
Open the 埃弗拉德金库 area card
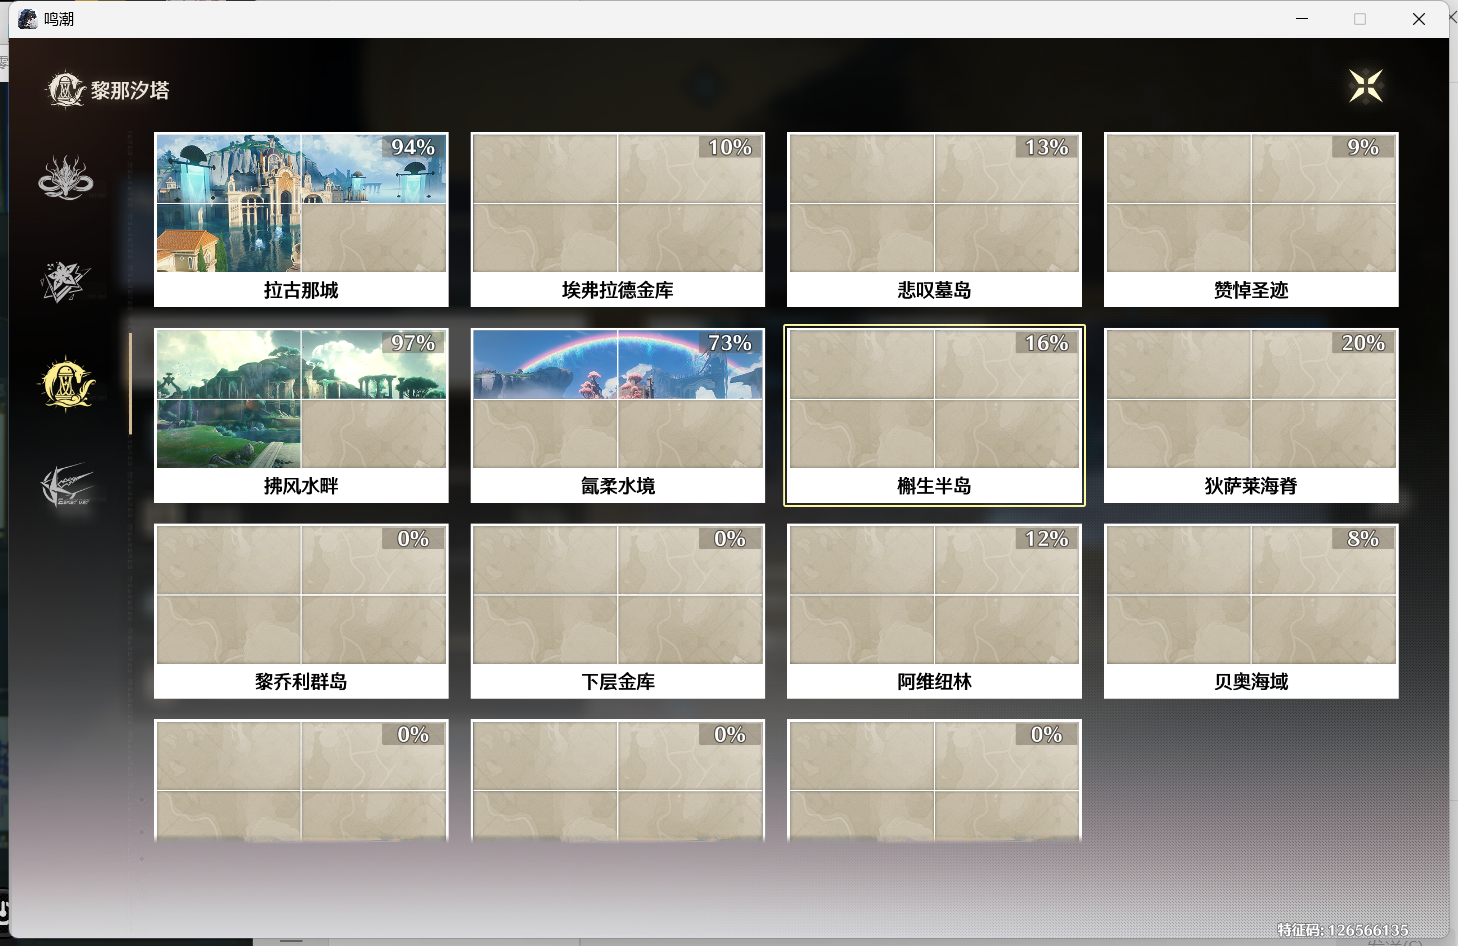click(x=617, y=219)
